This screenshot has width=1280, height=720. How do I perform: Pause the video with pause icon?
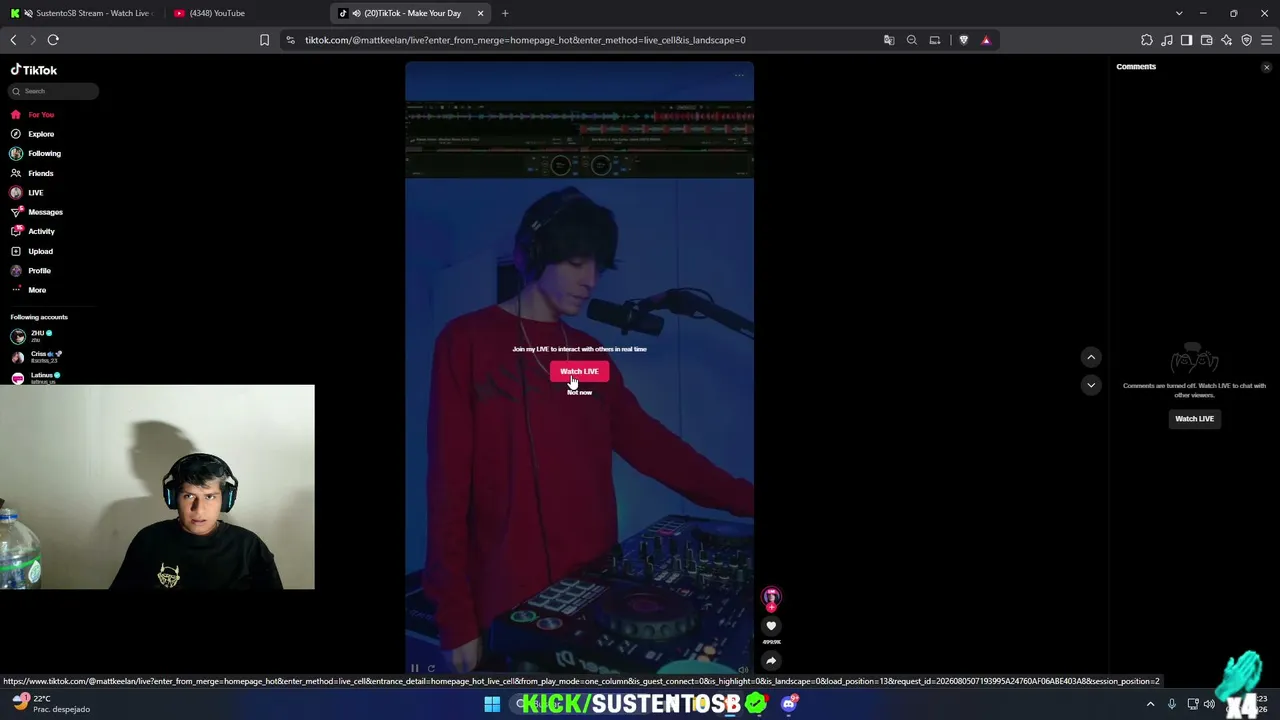click(x=415, y=669)
